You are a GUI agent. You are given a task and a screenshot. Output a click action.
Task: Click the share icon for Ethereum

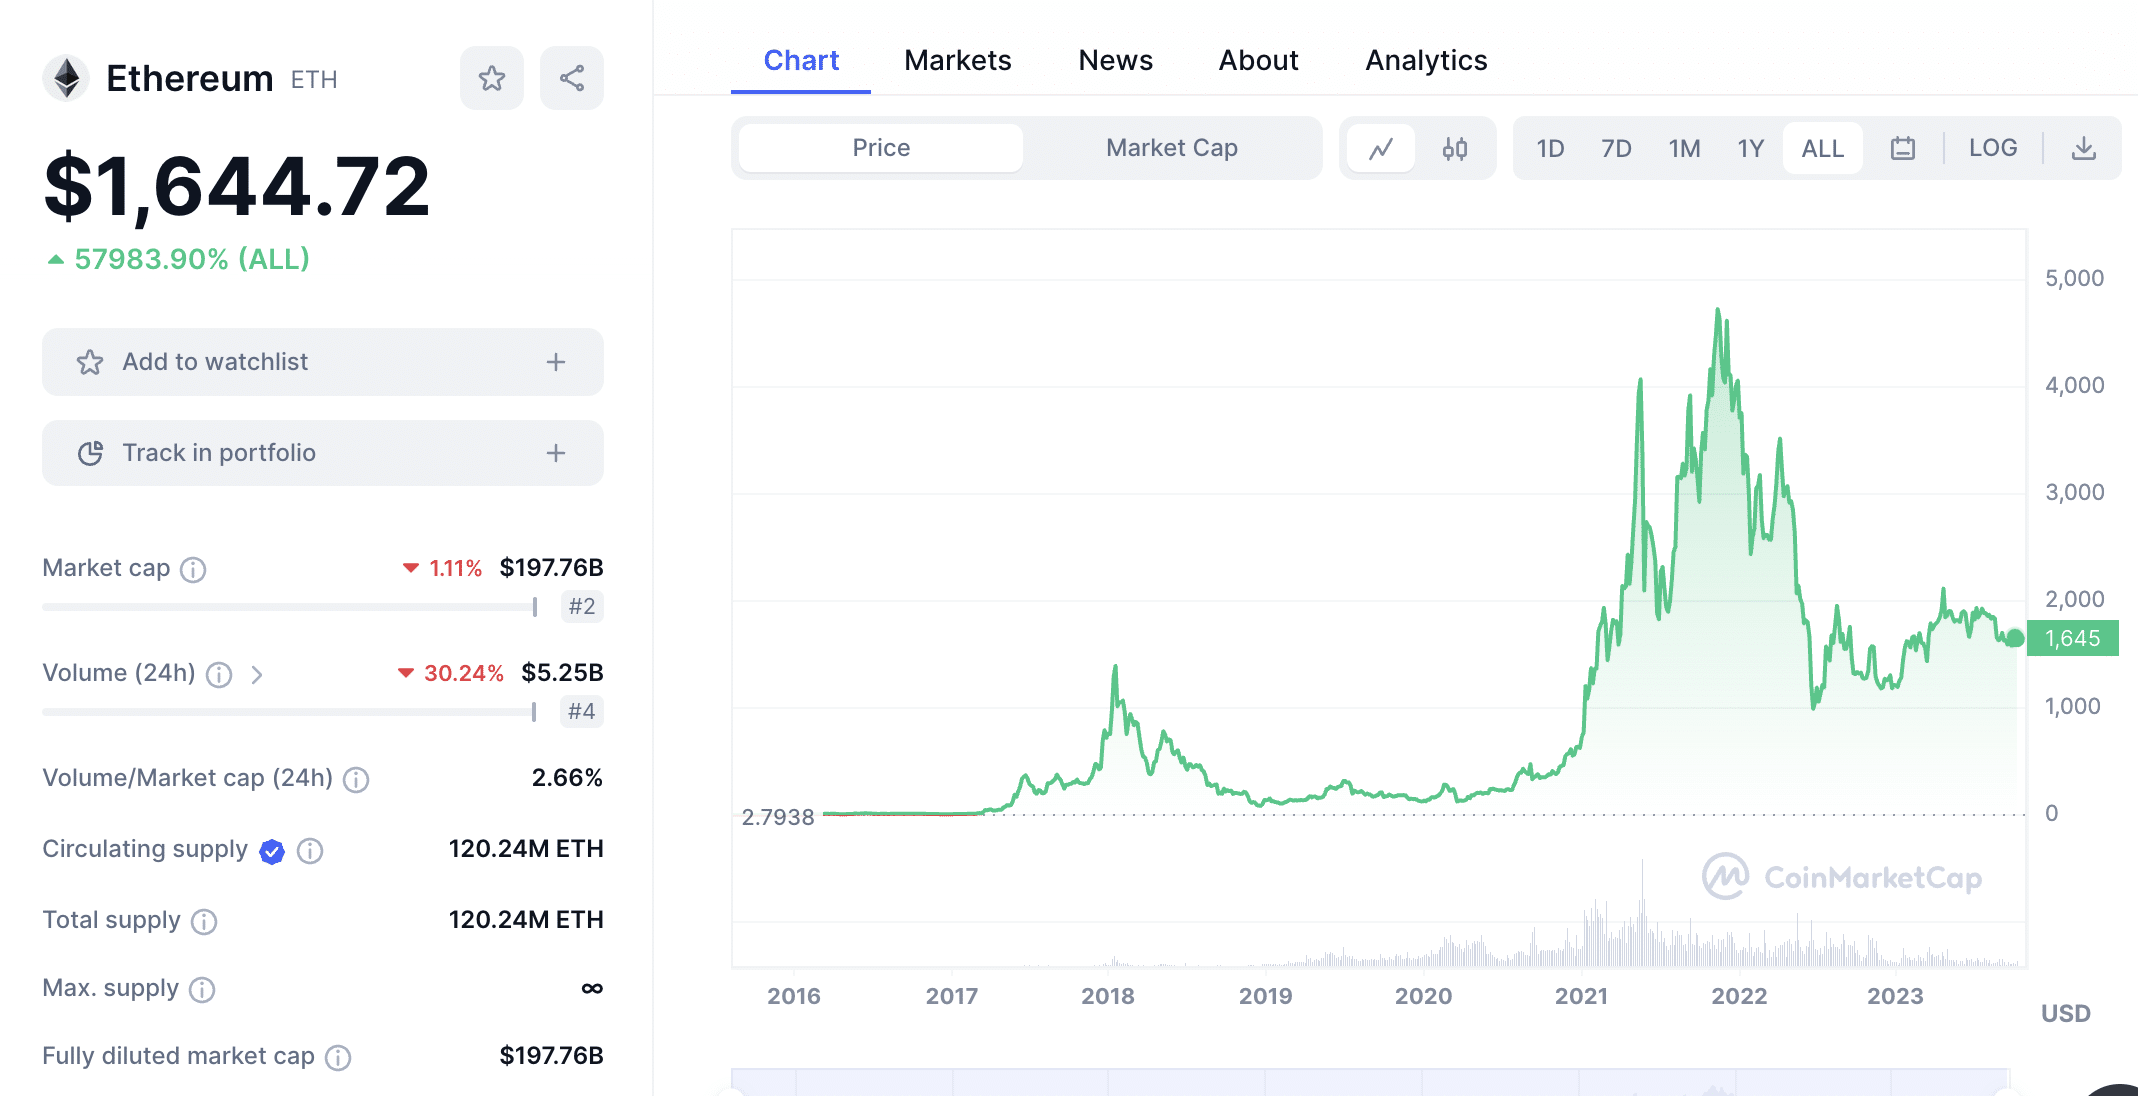tap(570, 77)
